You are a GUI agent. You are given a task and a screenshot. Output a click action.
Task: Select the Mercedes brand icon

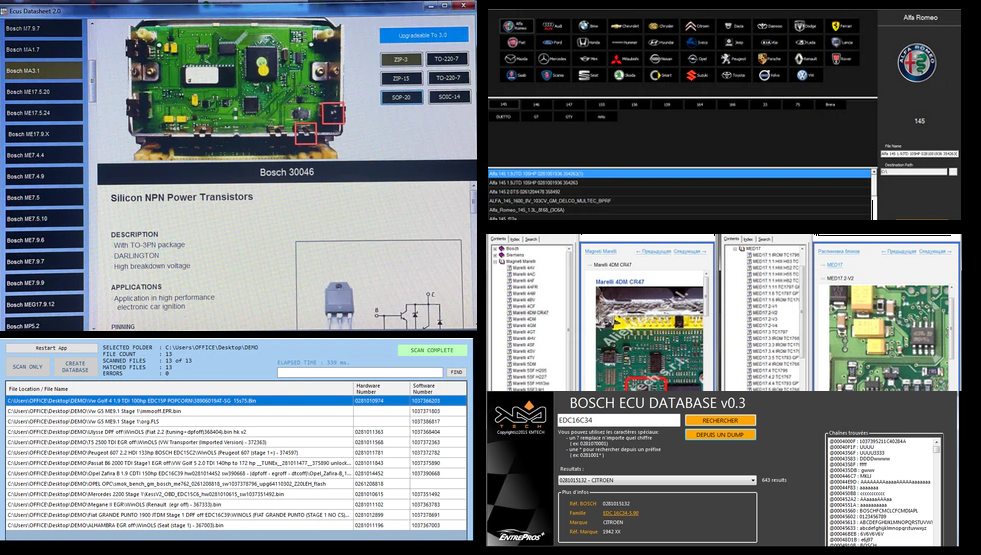tap(551, 59)
